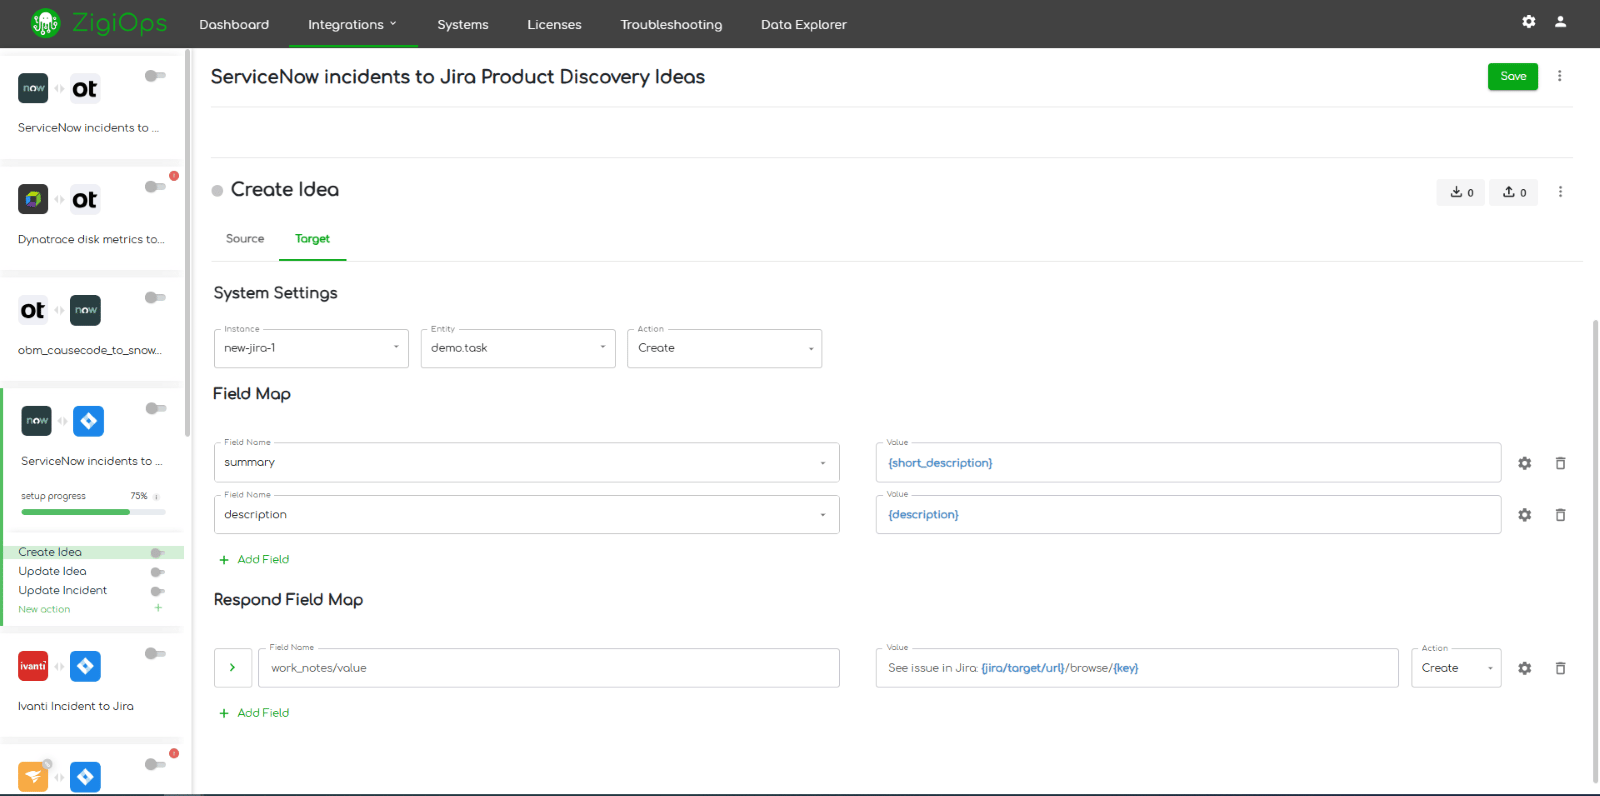Toggle the obm_causecode_to_snow integration switch

pyautogui.click(x=155, y=298)
